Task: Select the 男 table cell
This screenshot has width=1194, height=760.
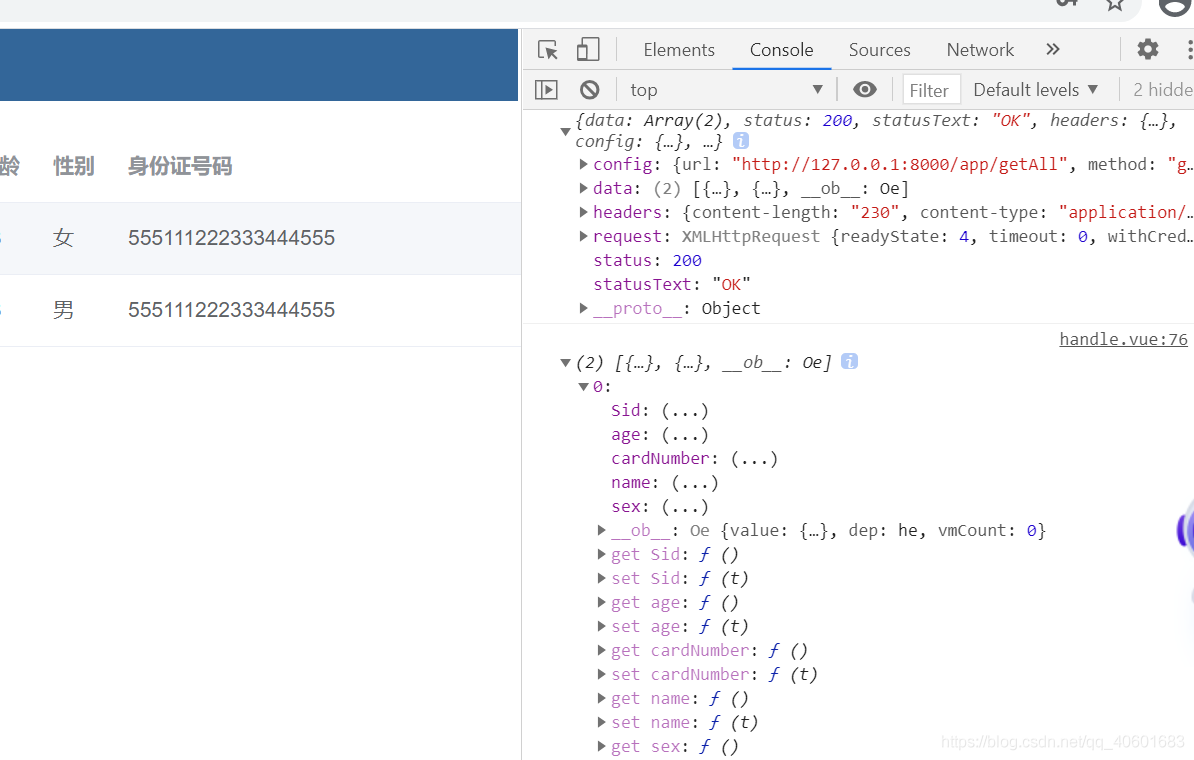Action: [x=63, y=310]
